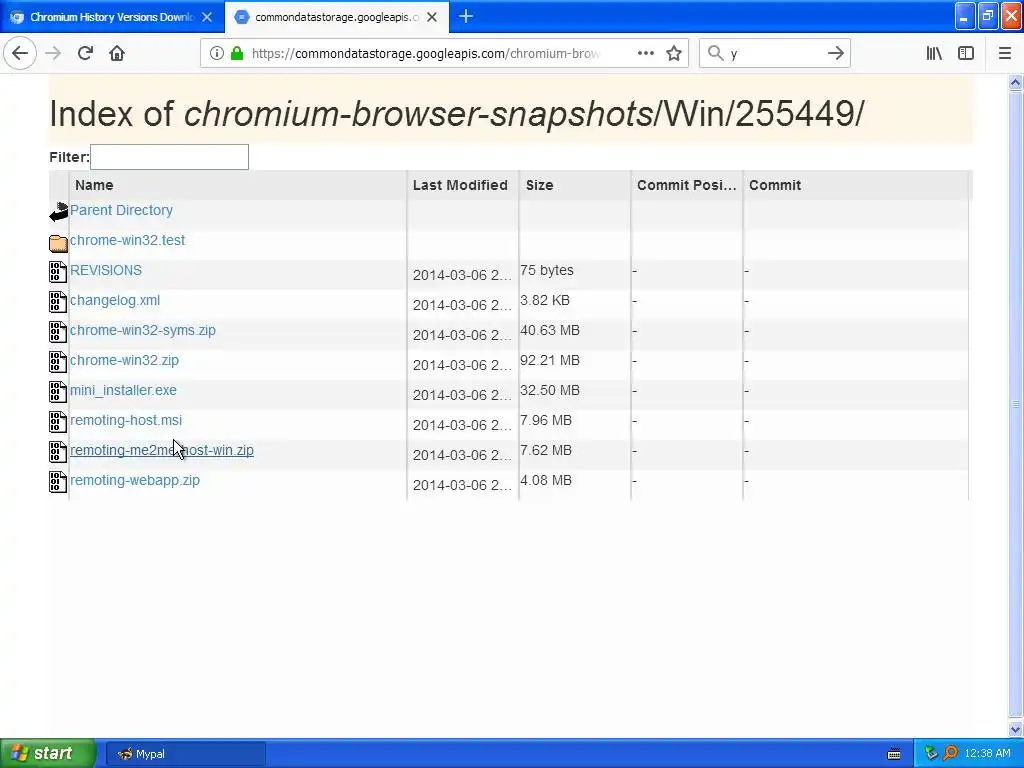Close the commondatastorage tab
The height and width of the screenshot is (768, 1024).
point(432,17)
